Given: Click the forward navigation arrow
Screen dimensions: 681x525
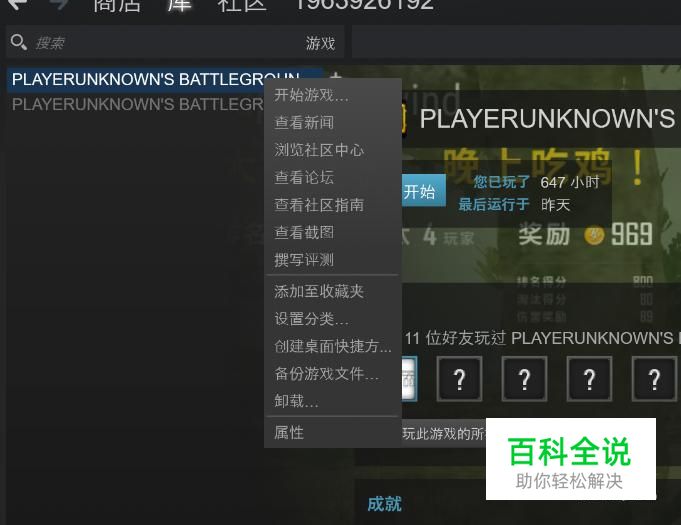Looking at the screenshot, I should pyautogui.click(x=59, y=4).
